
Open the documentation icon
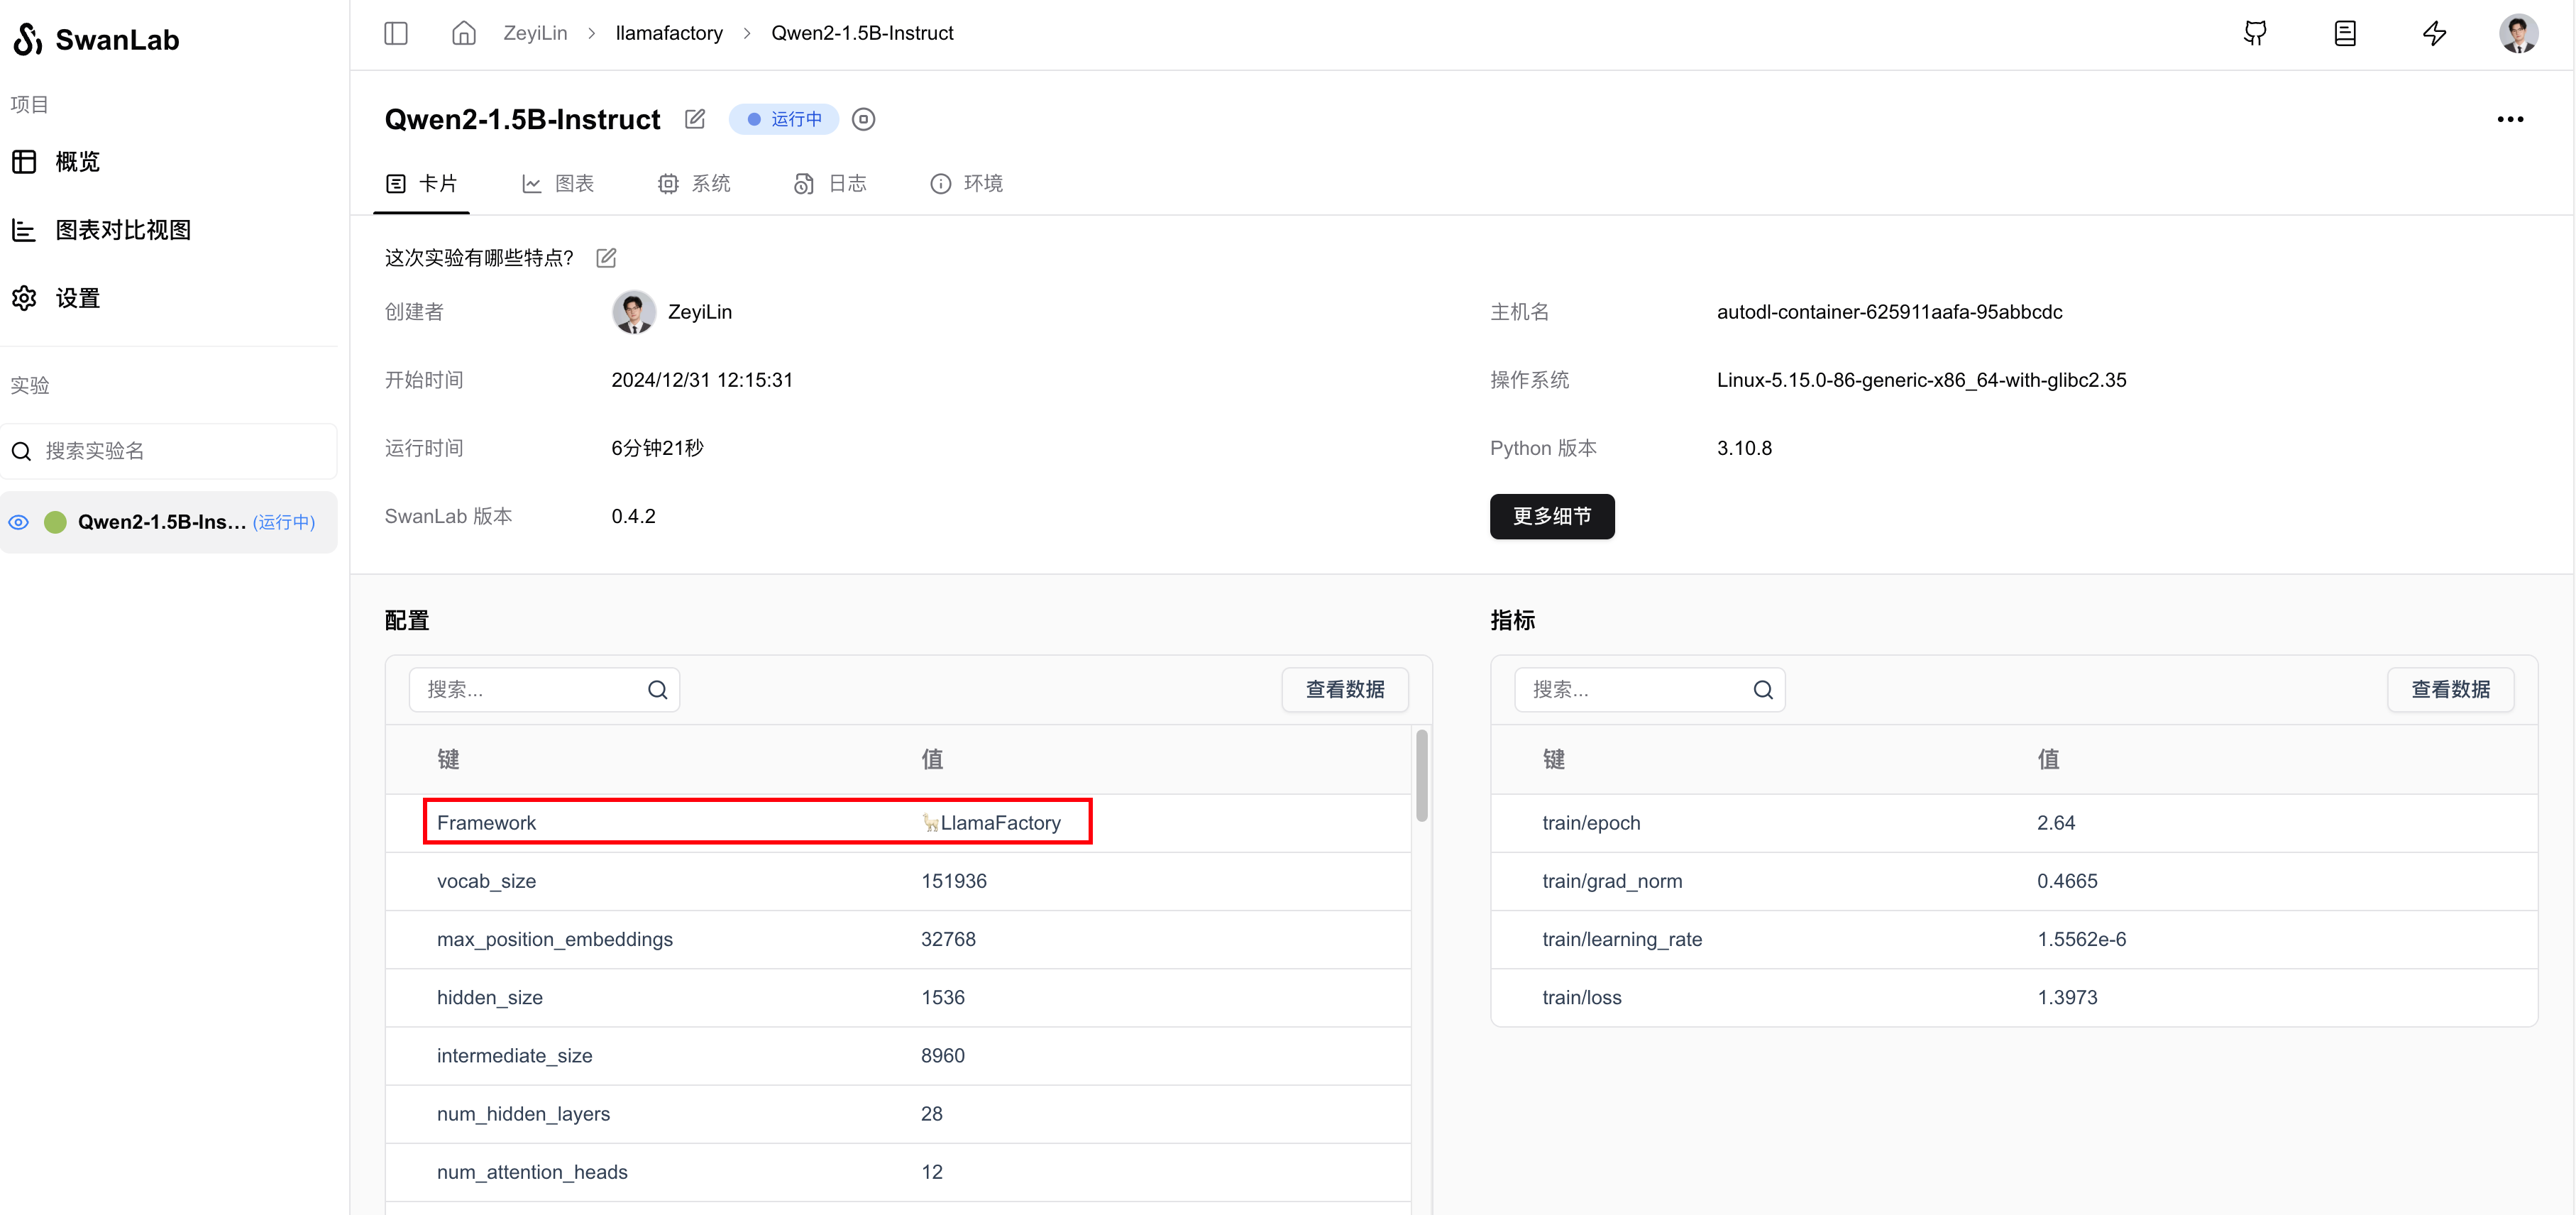pyautogui.click(x=2345, y=33)
